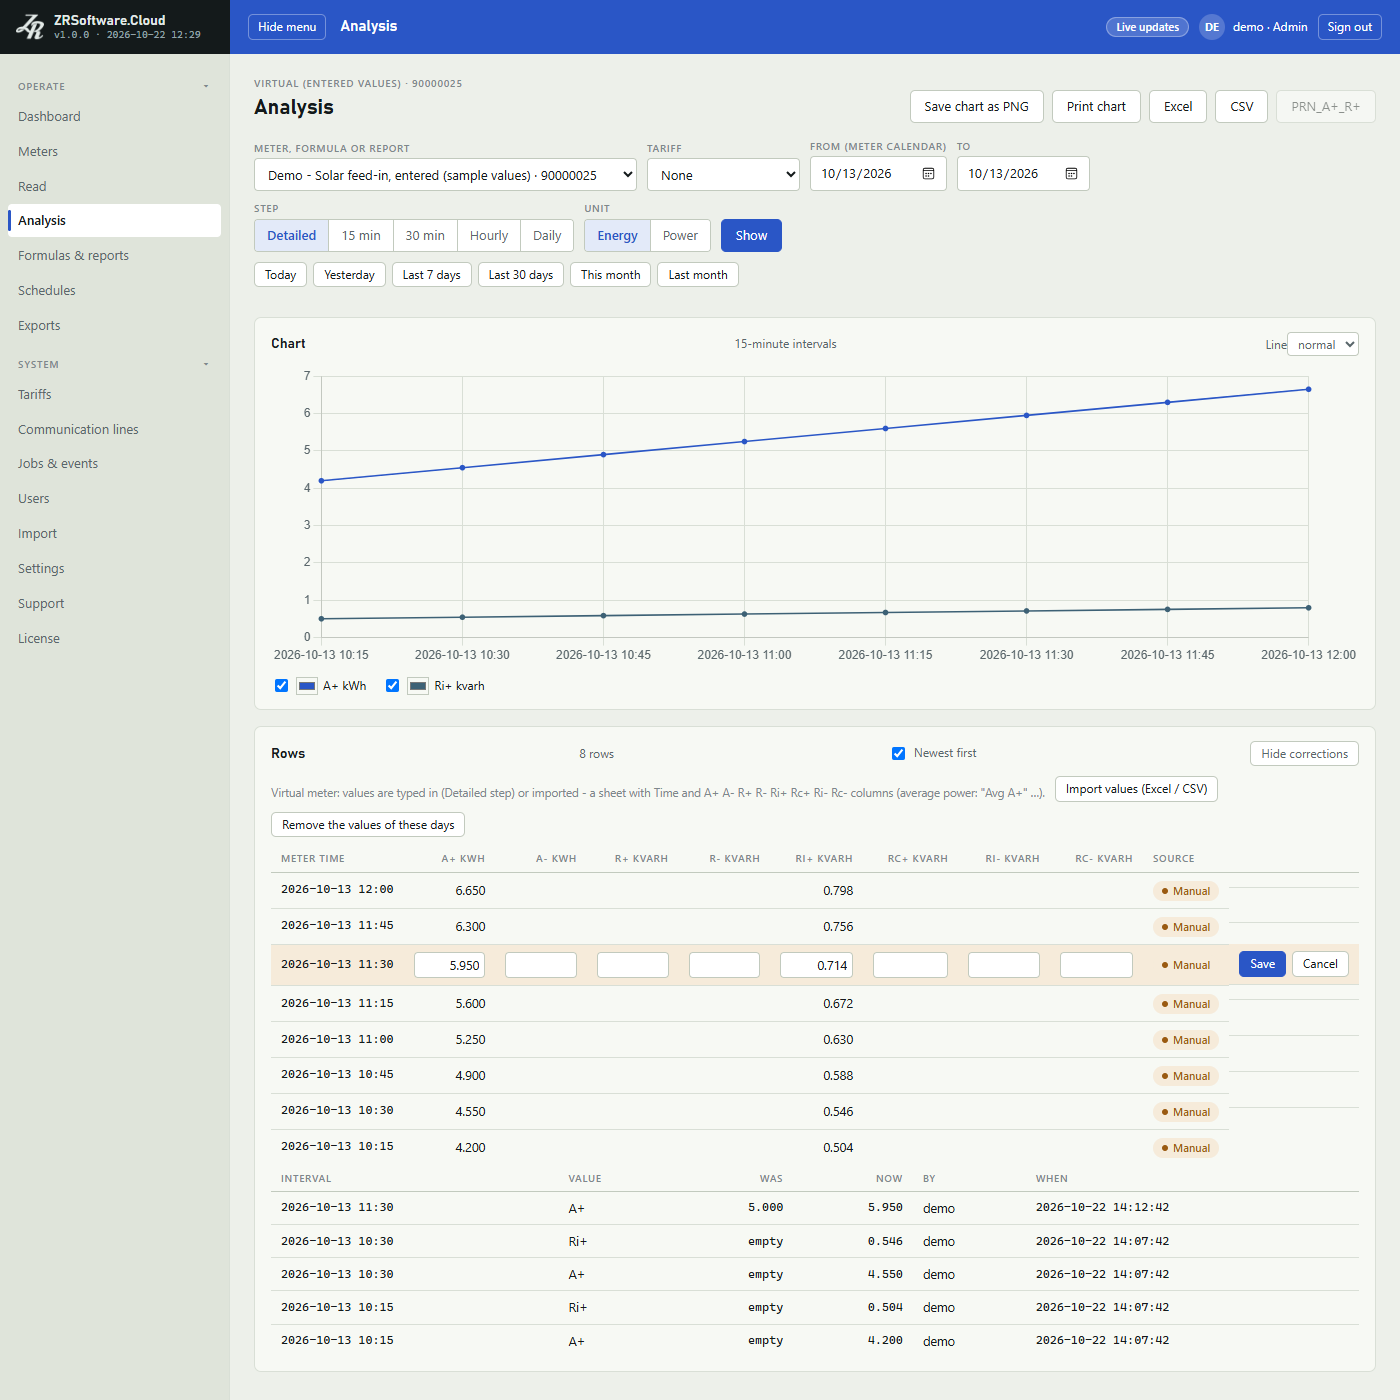Viewport: 1400px width, 1400px height.
Task: Switch step to Hourly
Action: (489, 236)
